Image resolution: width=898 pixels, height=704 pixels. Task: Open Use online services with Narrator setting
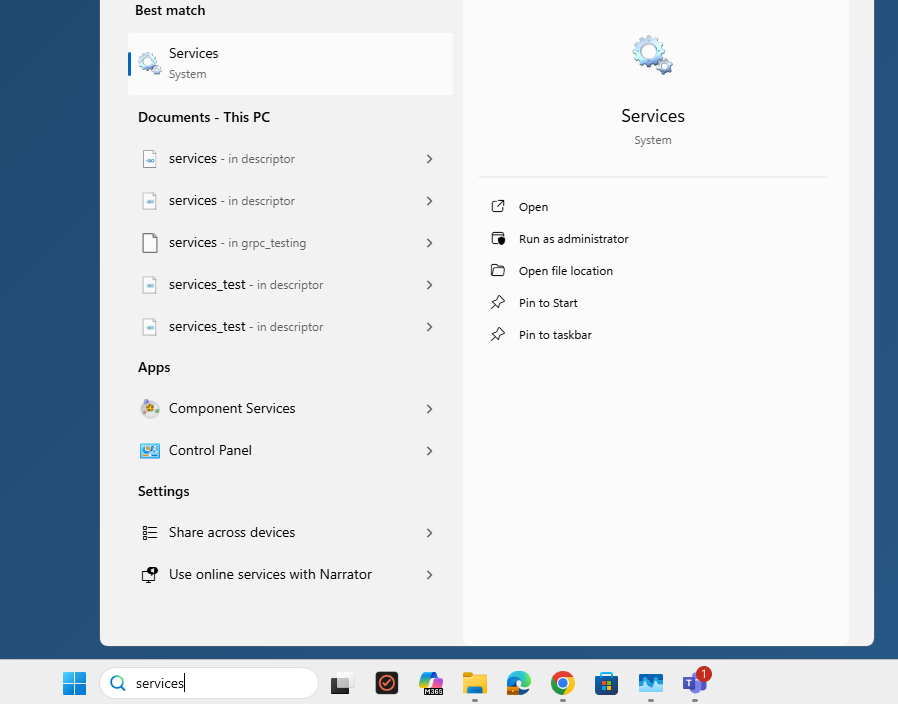[290, 575]
